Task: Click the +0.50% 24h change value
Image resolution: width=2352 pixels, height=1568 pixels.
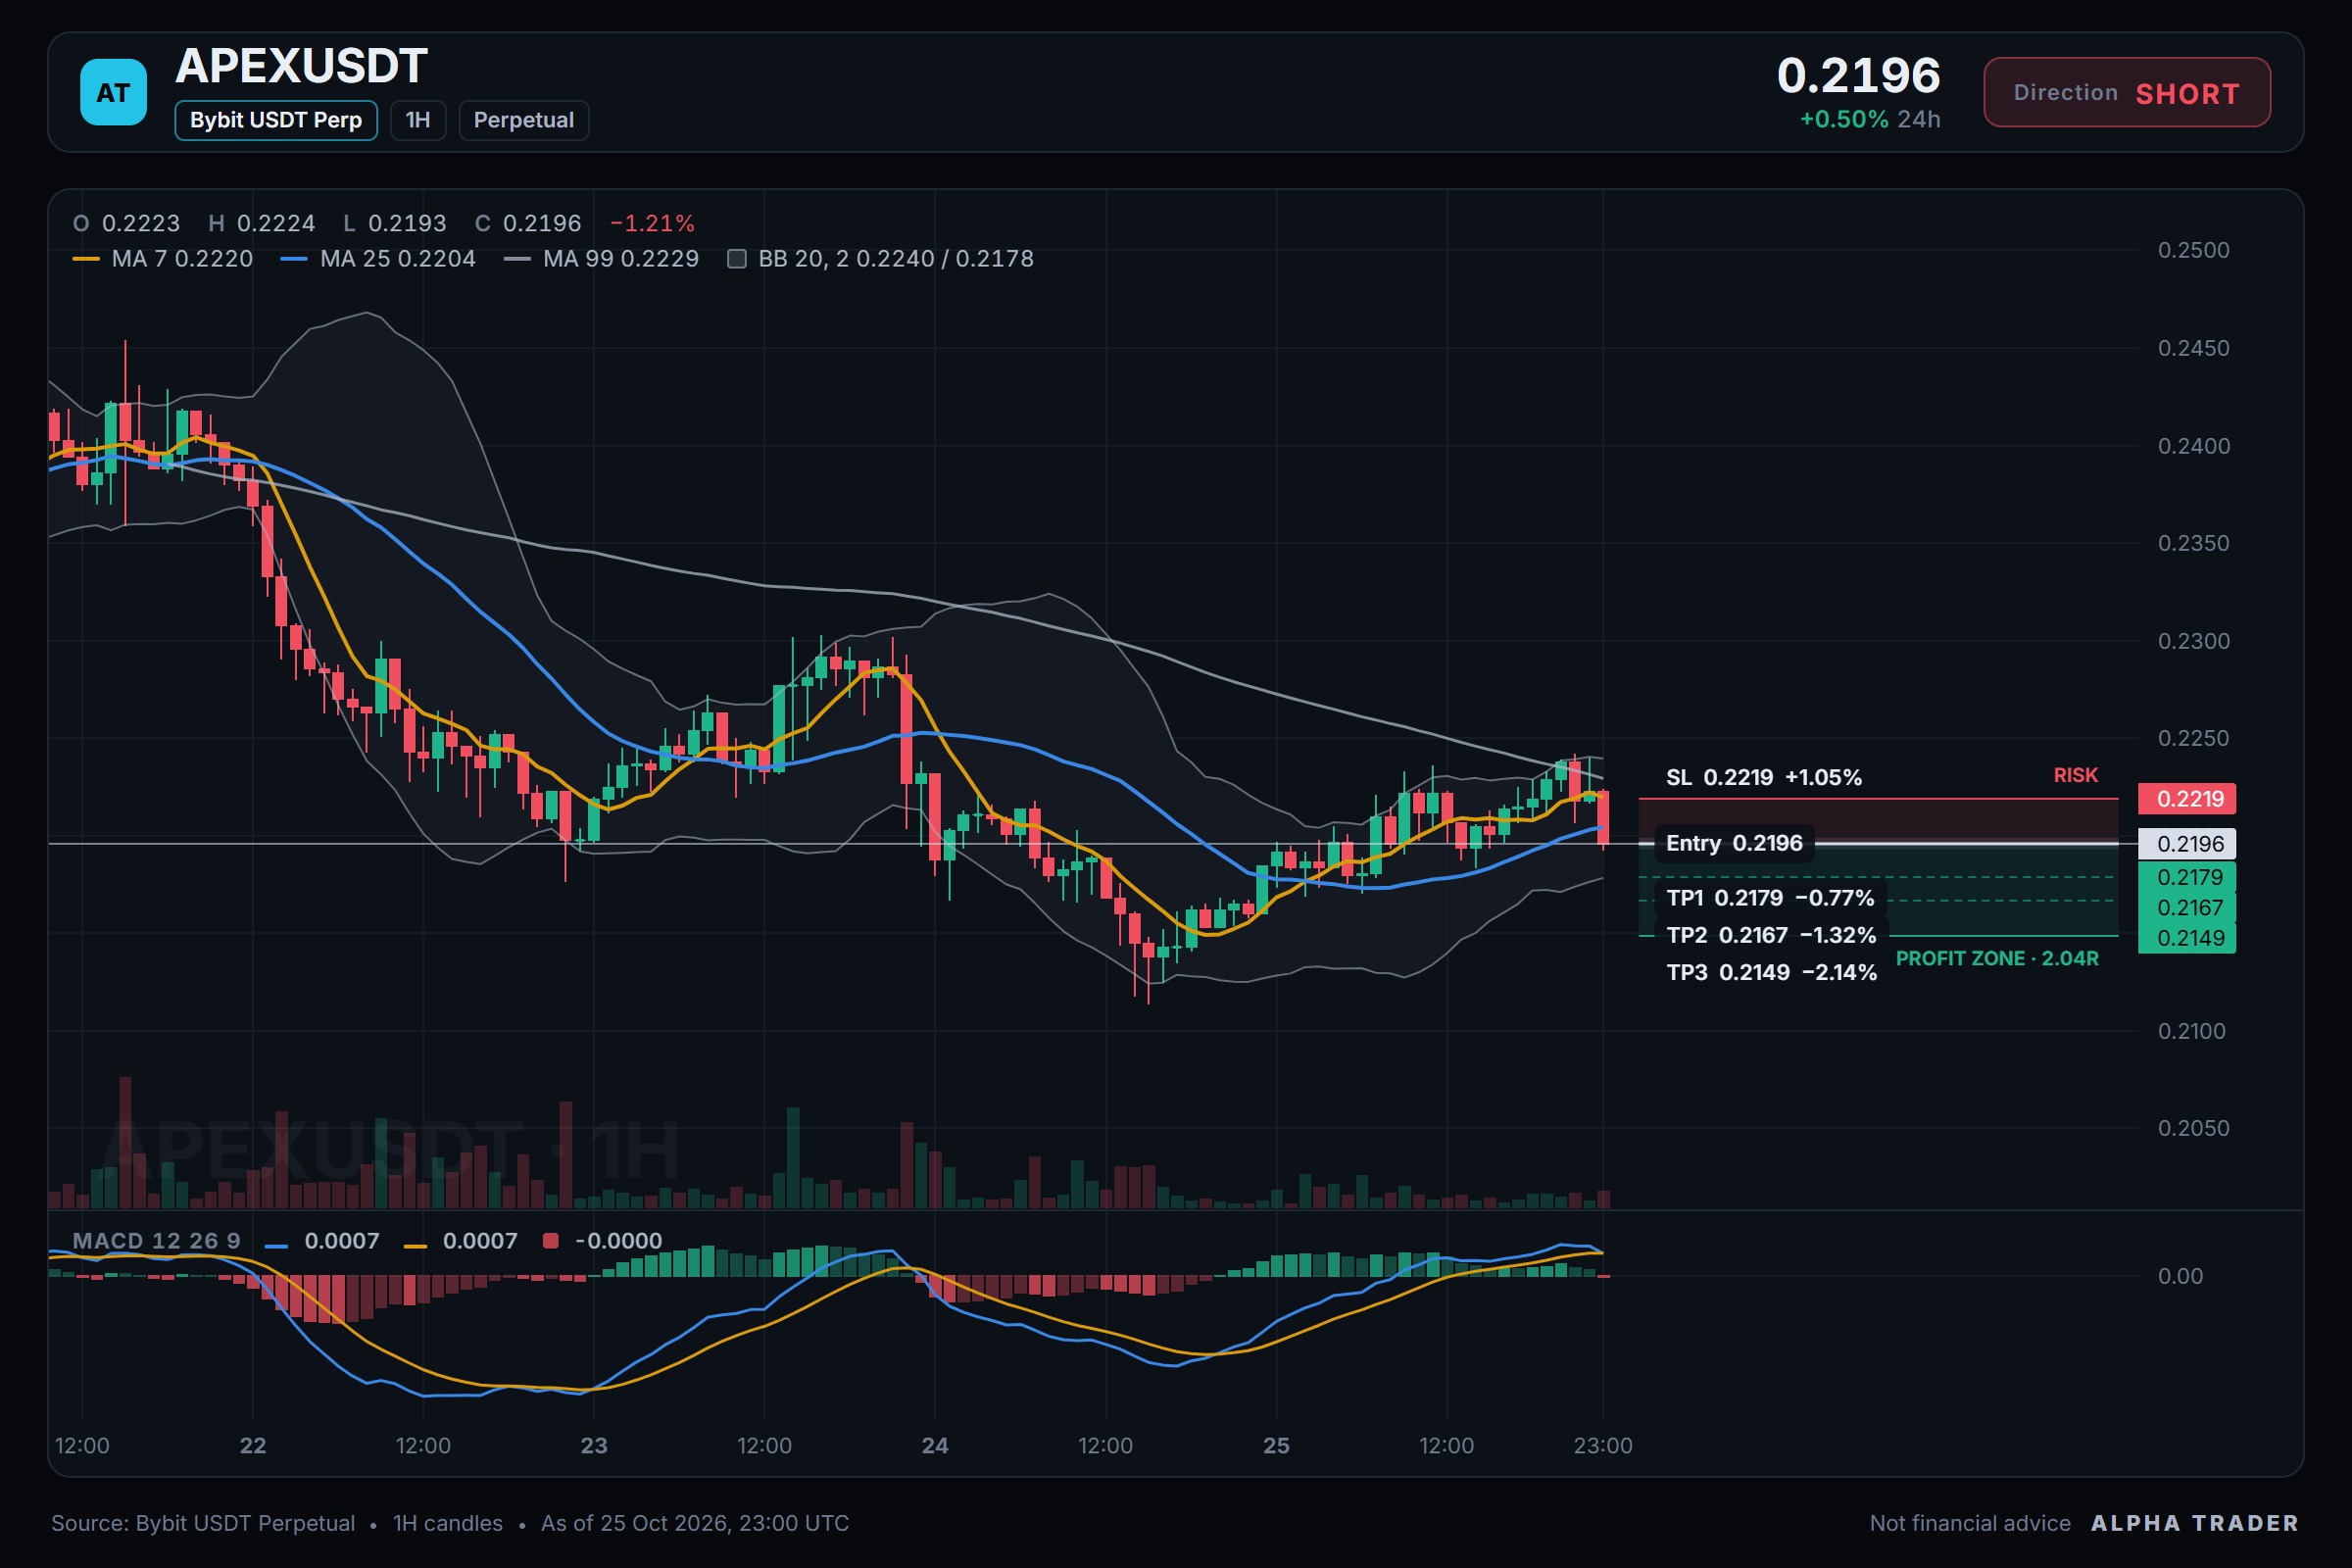Action: tap(1844, 119)
